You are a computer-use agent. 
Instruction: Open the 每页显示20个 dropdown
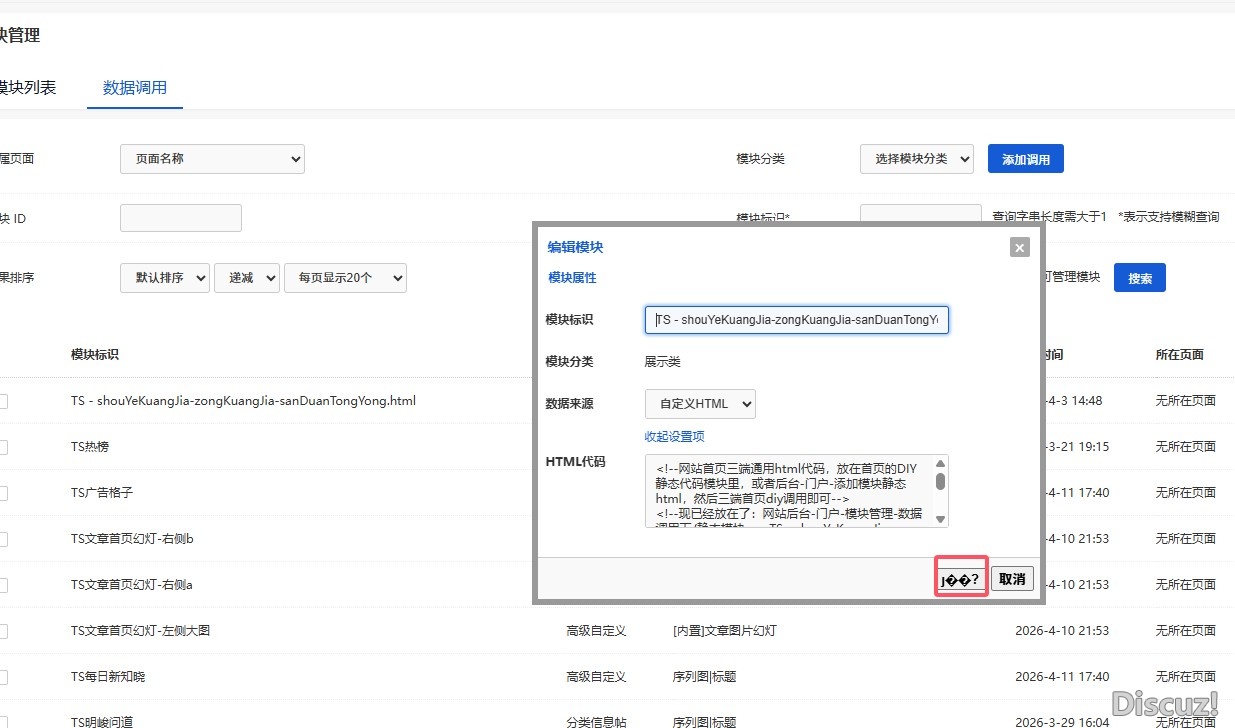coord(345,278)
